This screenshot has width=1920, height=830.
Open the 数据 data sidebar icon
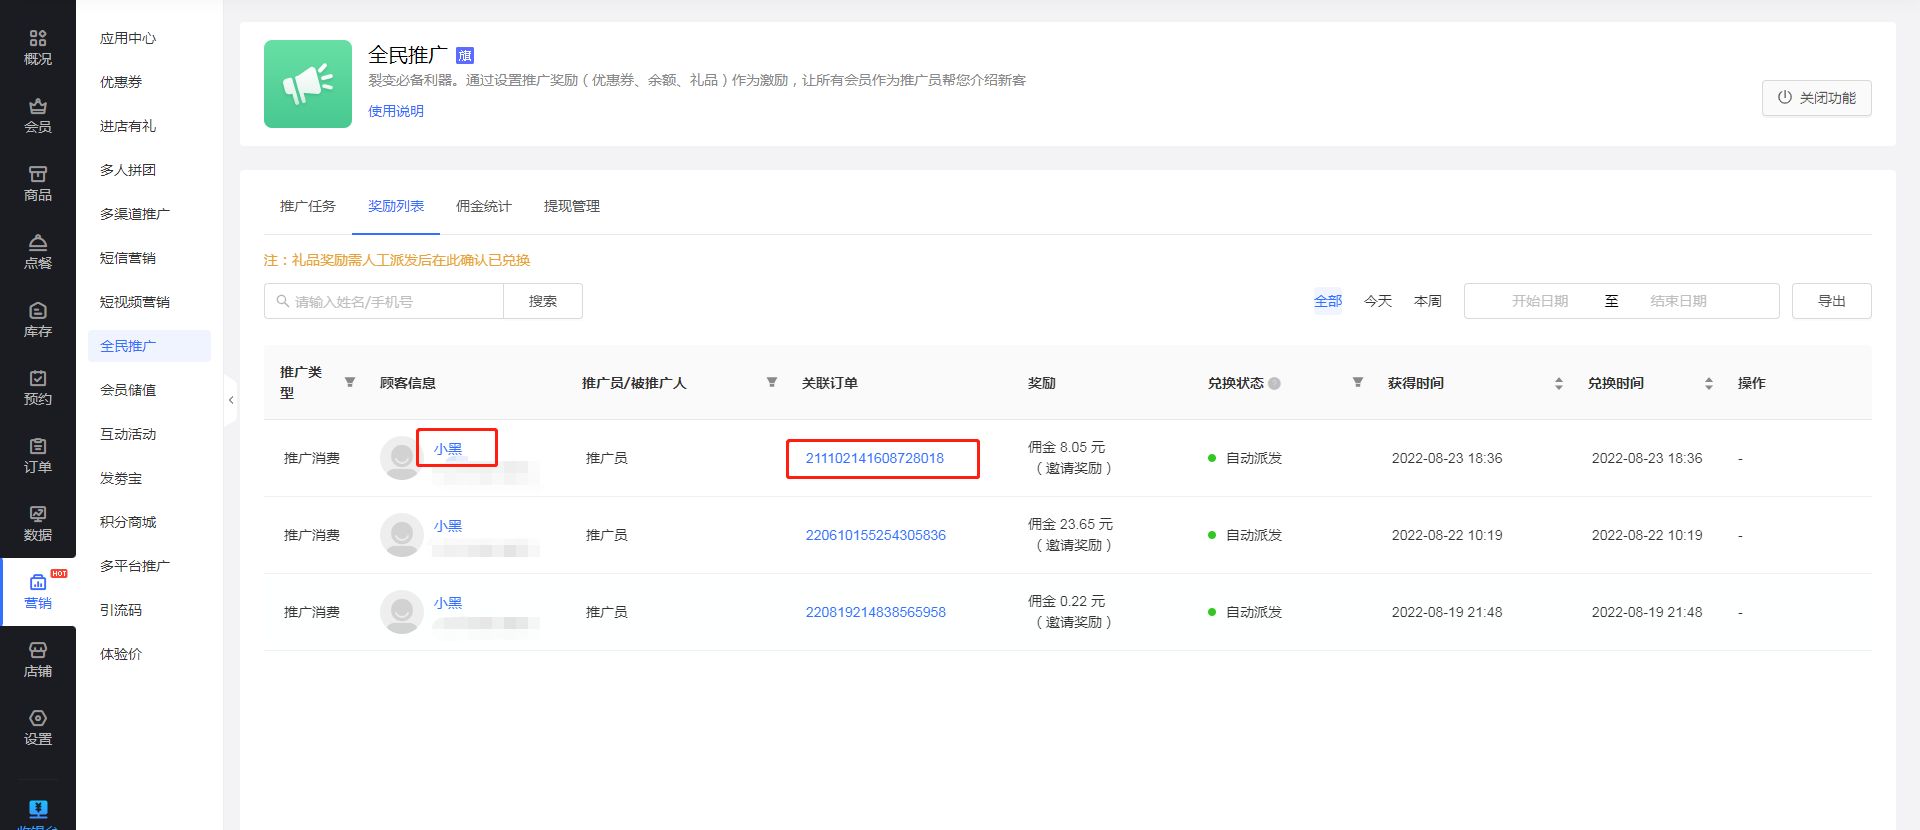(x=38, y=524)
